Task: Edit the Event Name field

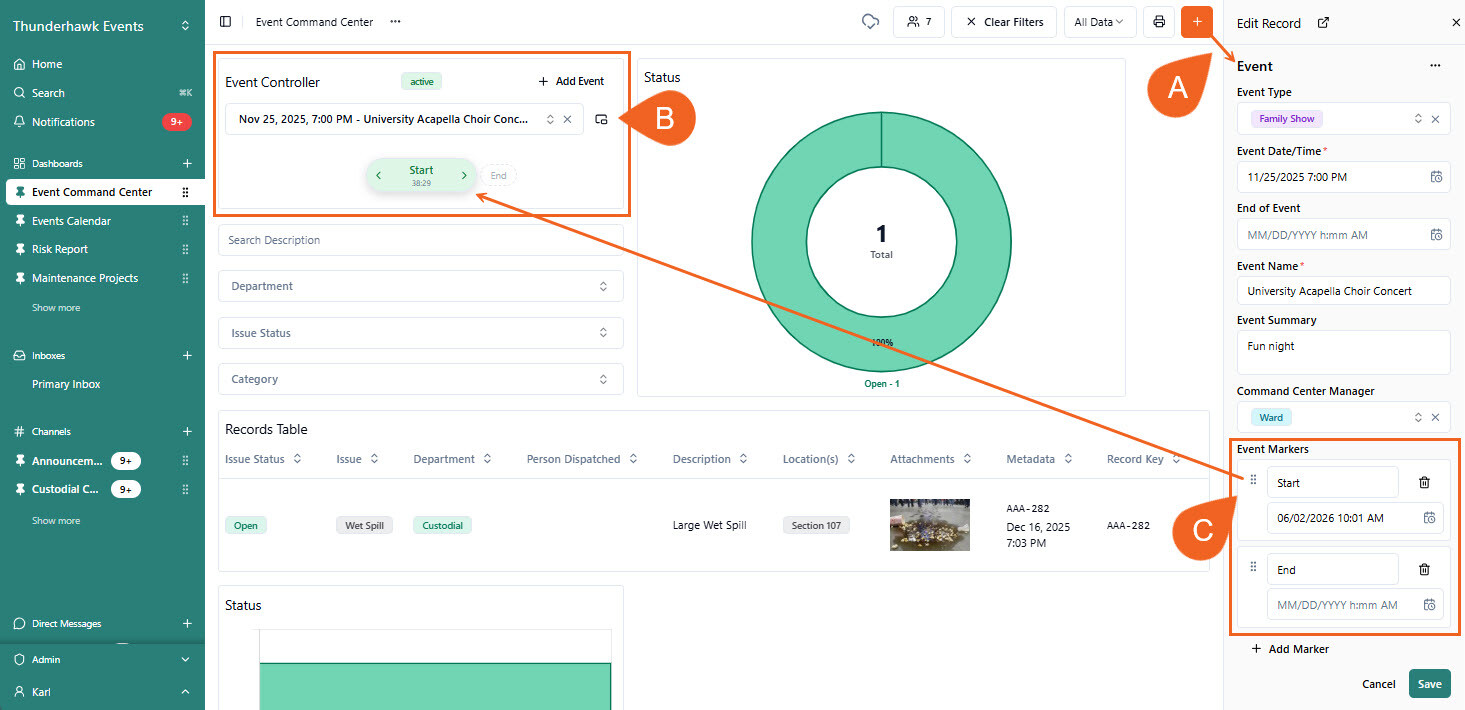Action: (x=1343, y=291)
